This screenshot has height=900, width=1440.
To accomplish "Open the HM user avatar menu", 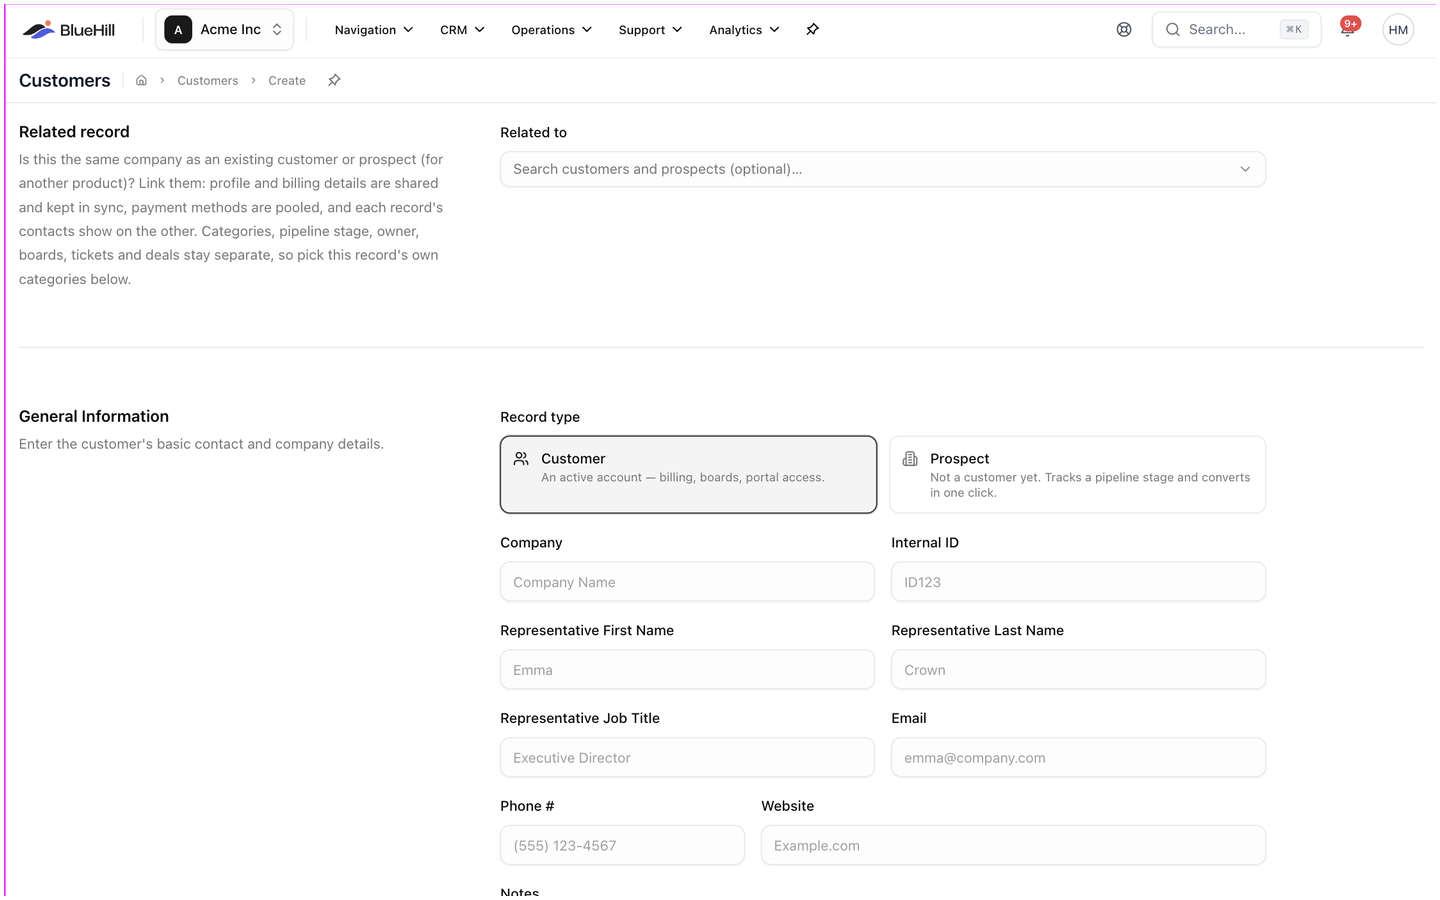I will 1398,30.
